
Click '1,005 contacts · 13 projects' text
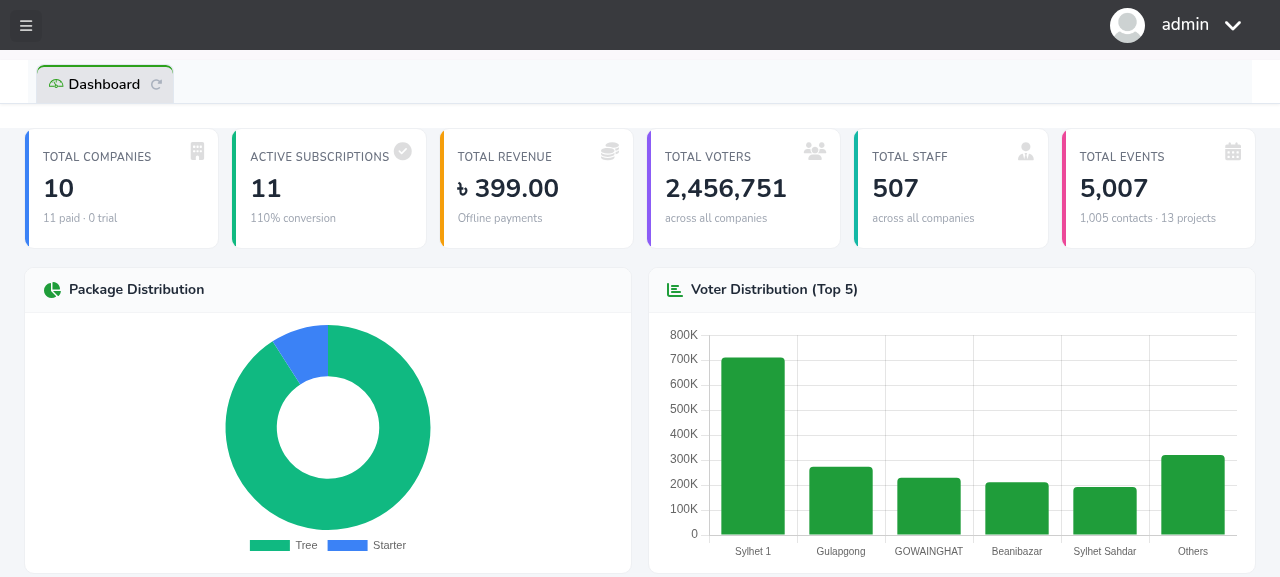(1148, 218)
